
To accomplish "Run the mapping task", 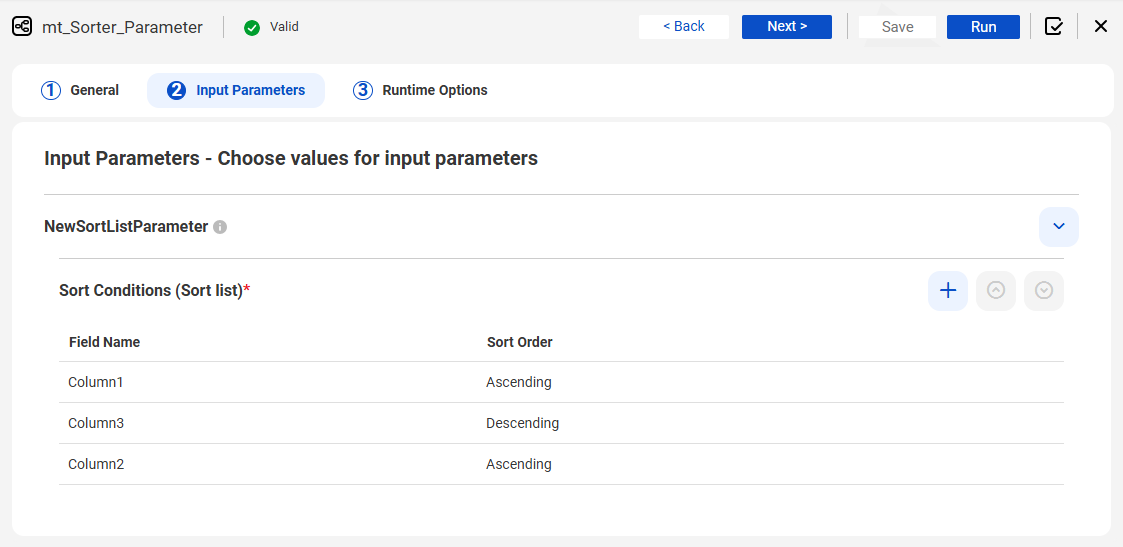I will pyautogui.click(x=983, y=26).
